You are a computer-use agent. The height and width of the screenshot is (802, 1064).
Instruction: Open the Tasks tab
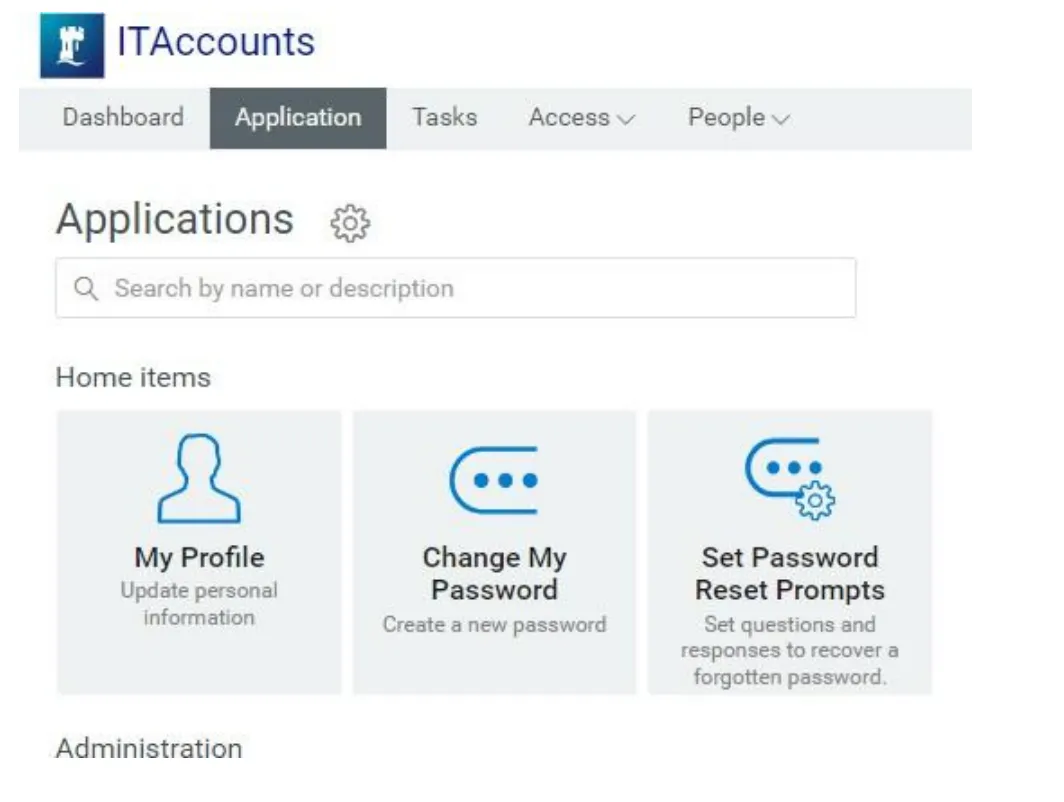coord(444,118)
